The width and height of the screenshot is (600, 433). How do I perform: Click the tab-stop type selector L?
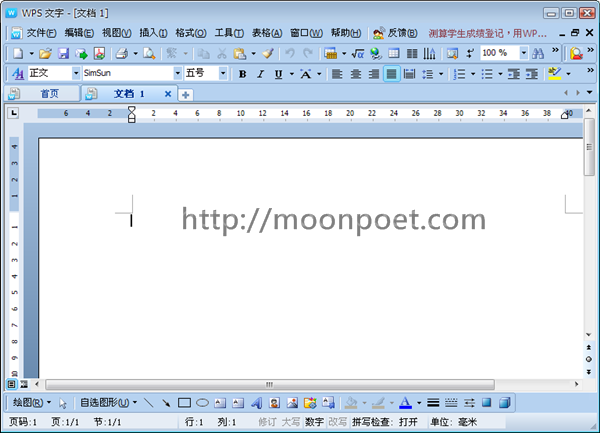13,113
